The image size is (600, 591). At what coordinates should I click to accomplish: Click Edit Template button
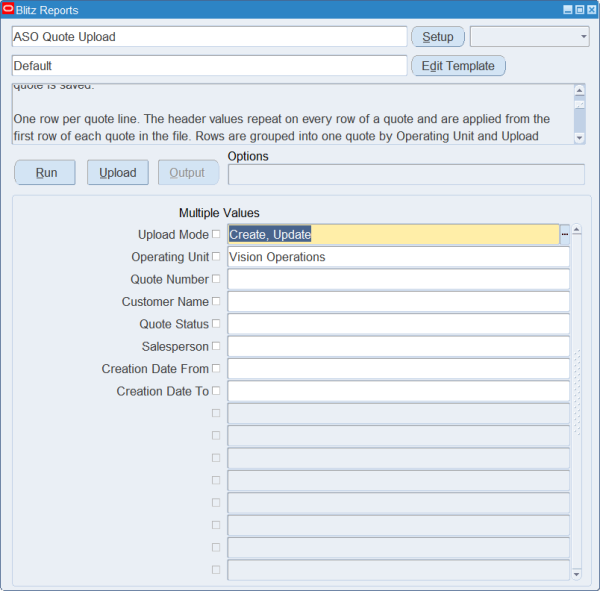tap(458, 66)
